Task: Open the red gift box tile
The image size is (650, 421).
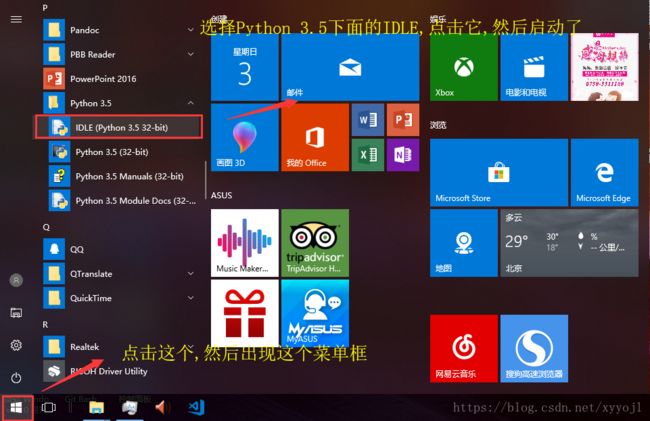Action: [245, 313]
